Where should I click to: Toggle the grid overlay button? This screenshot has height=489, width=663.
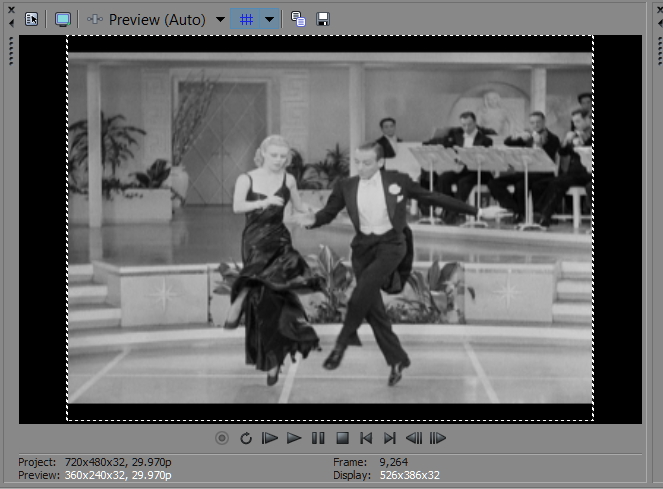coord(246,19)
